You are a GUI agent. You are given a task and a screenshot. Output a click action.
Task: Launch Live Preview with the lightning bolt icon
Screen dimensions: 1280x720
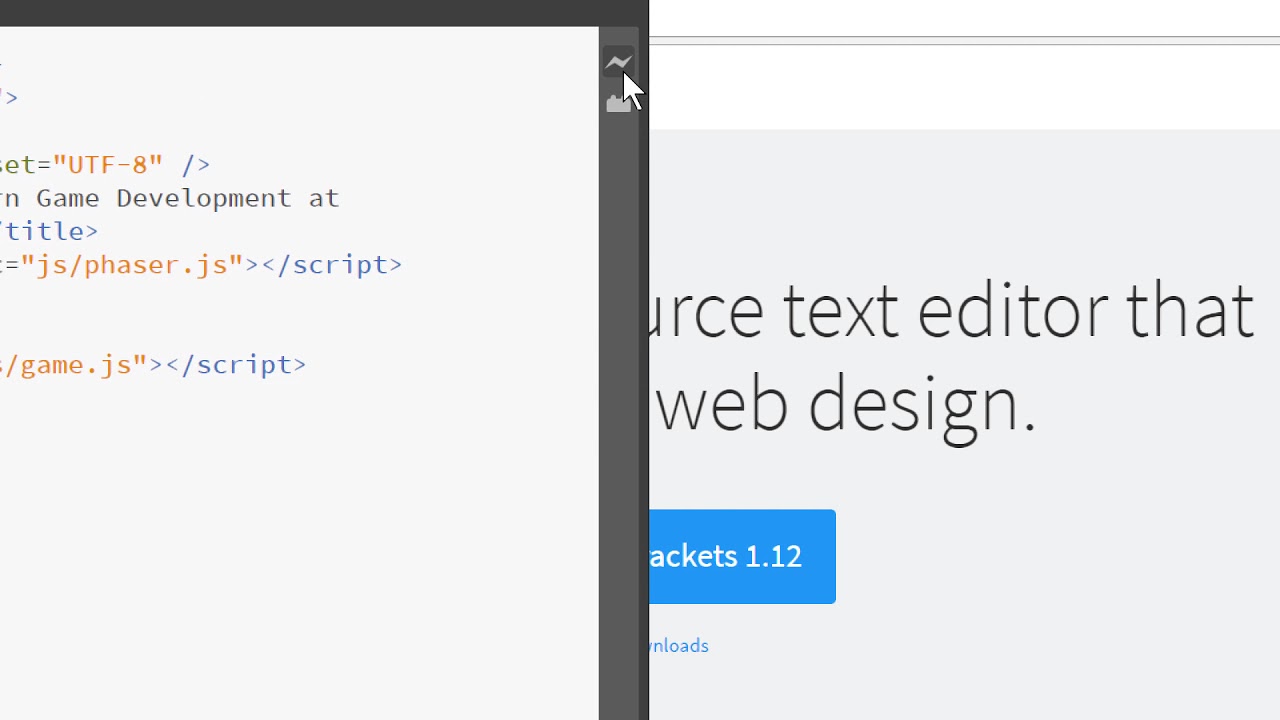click(x=618, y=63)
